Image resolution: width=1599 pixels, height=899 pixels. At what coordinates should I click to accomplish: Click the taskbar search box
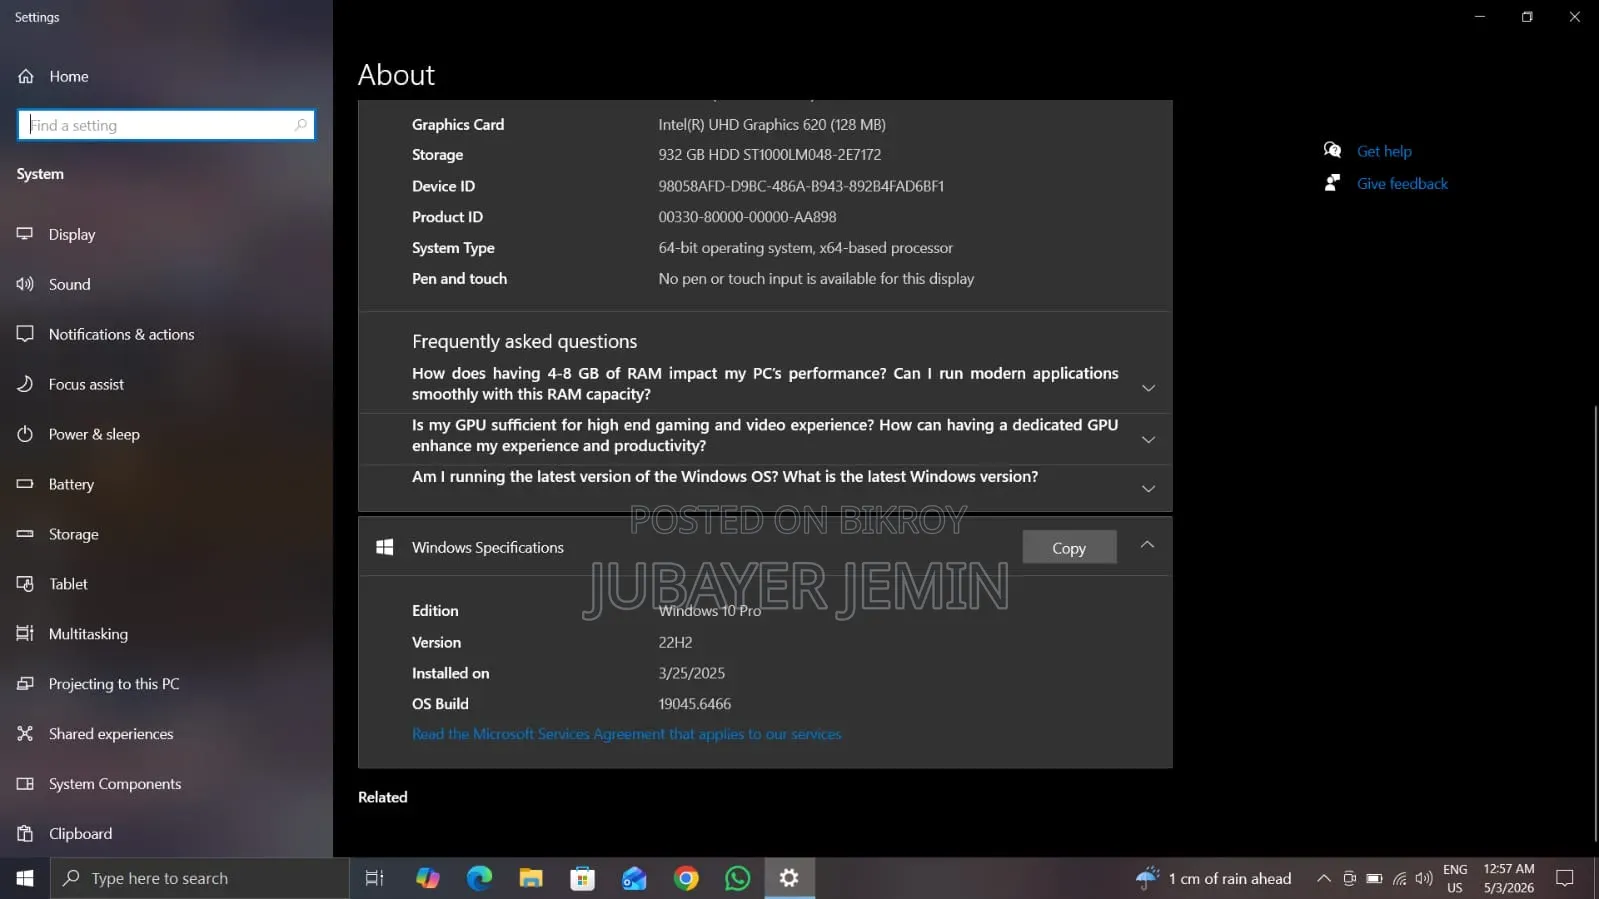pyautogui.click(x=200, y=878)
